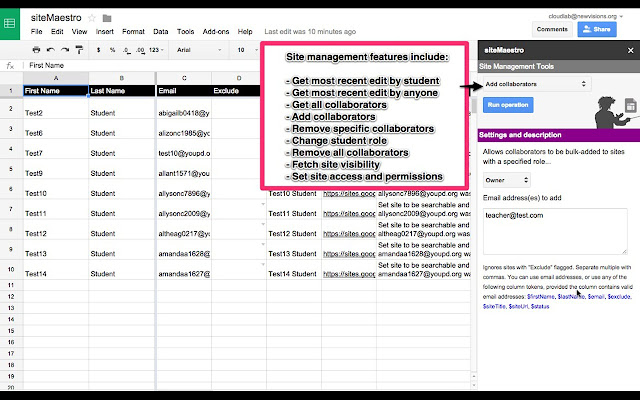Click the Comments button
Screen dimensions: 640x400
point(552,29)
